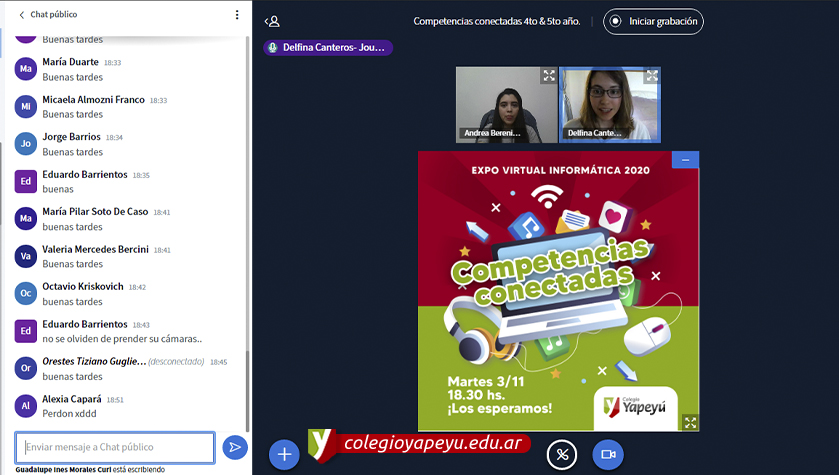Toggle the muted microphone button
839x475 pixels.
pos(562,454)
